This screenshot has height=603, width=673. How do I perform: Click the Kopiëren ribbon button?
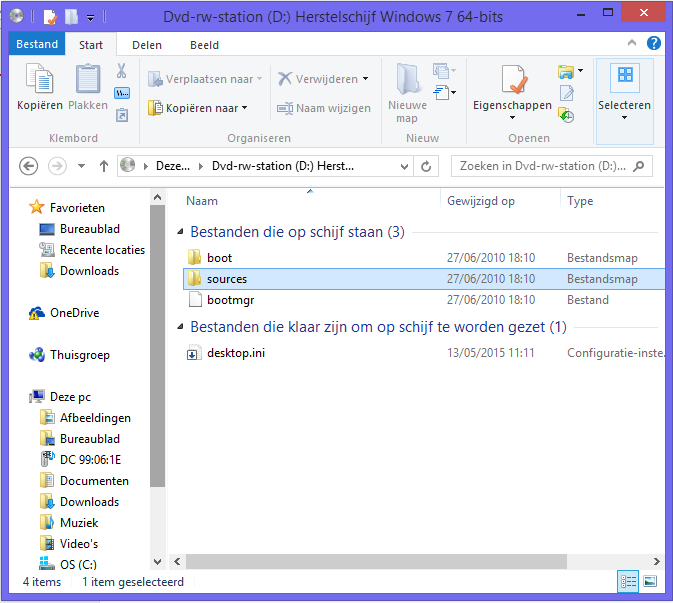coord(39,87)
